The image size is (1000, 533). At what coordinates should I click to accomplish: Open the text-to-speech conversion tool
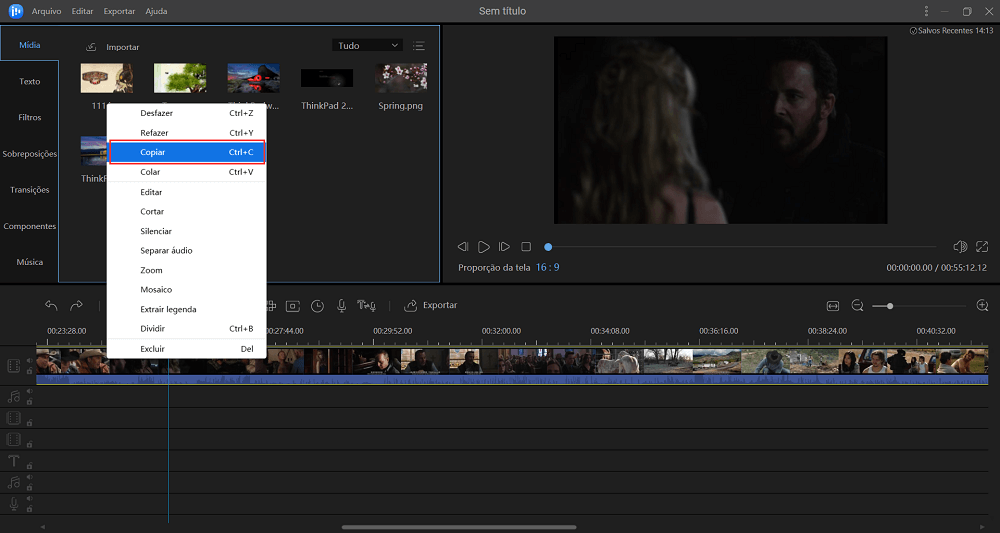366,306
